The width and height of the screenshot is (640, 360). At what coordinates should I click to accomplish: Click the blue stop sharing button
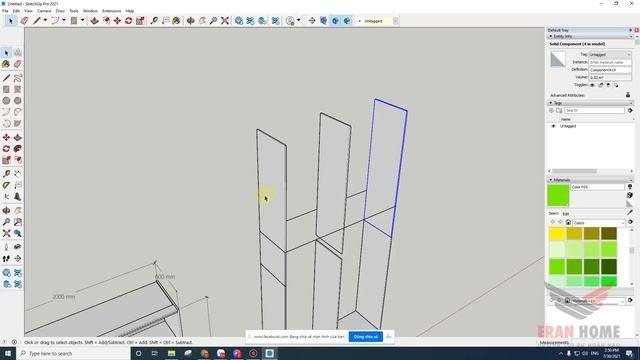click(x=366, y=337)
